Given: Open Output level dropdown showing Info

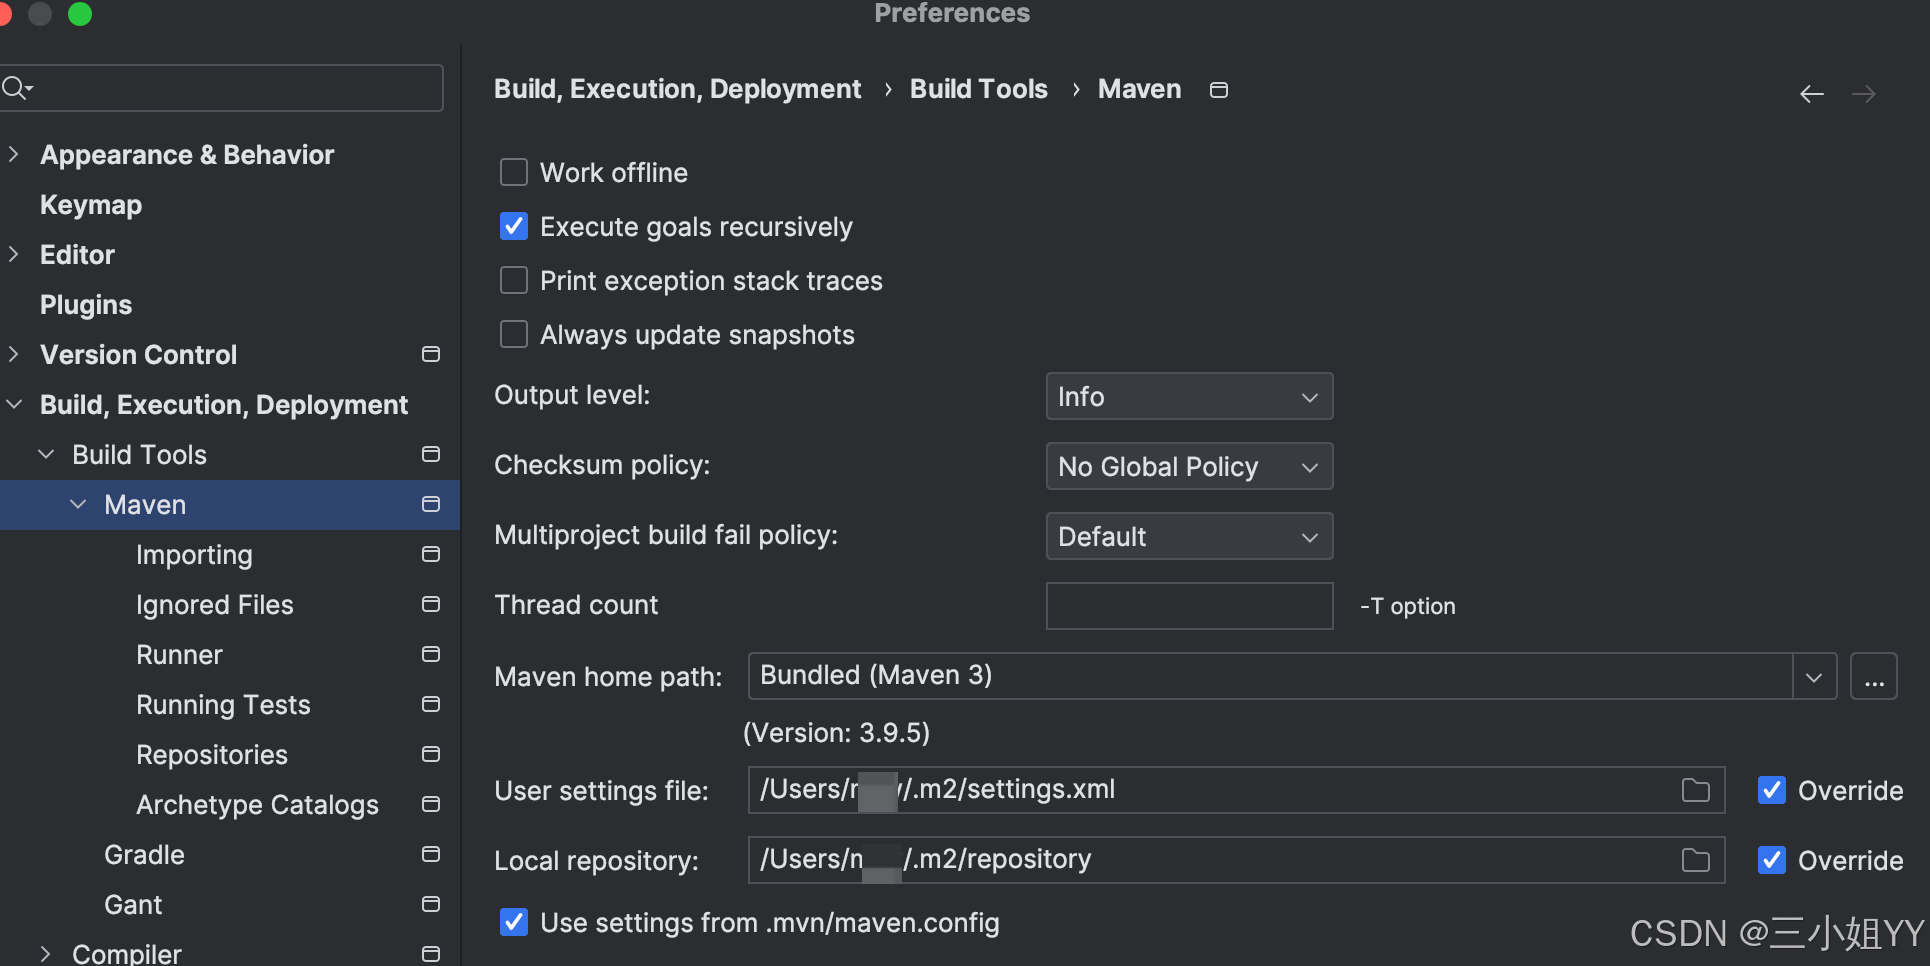Looking at the screenshot, I should pyautogui.click(x=1189, y=397).
